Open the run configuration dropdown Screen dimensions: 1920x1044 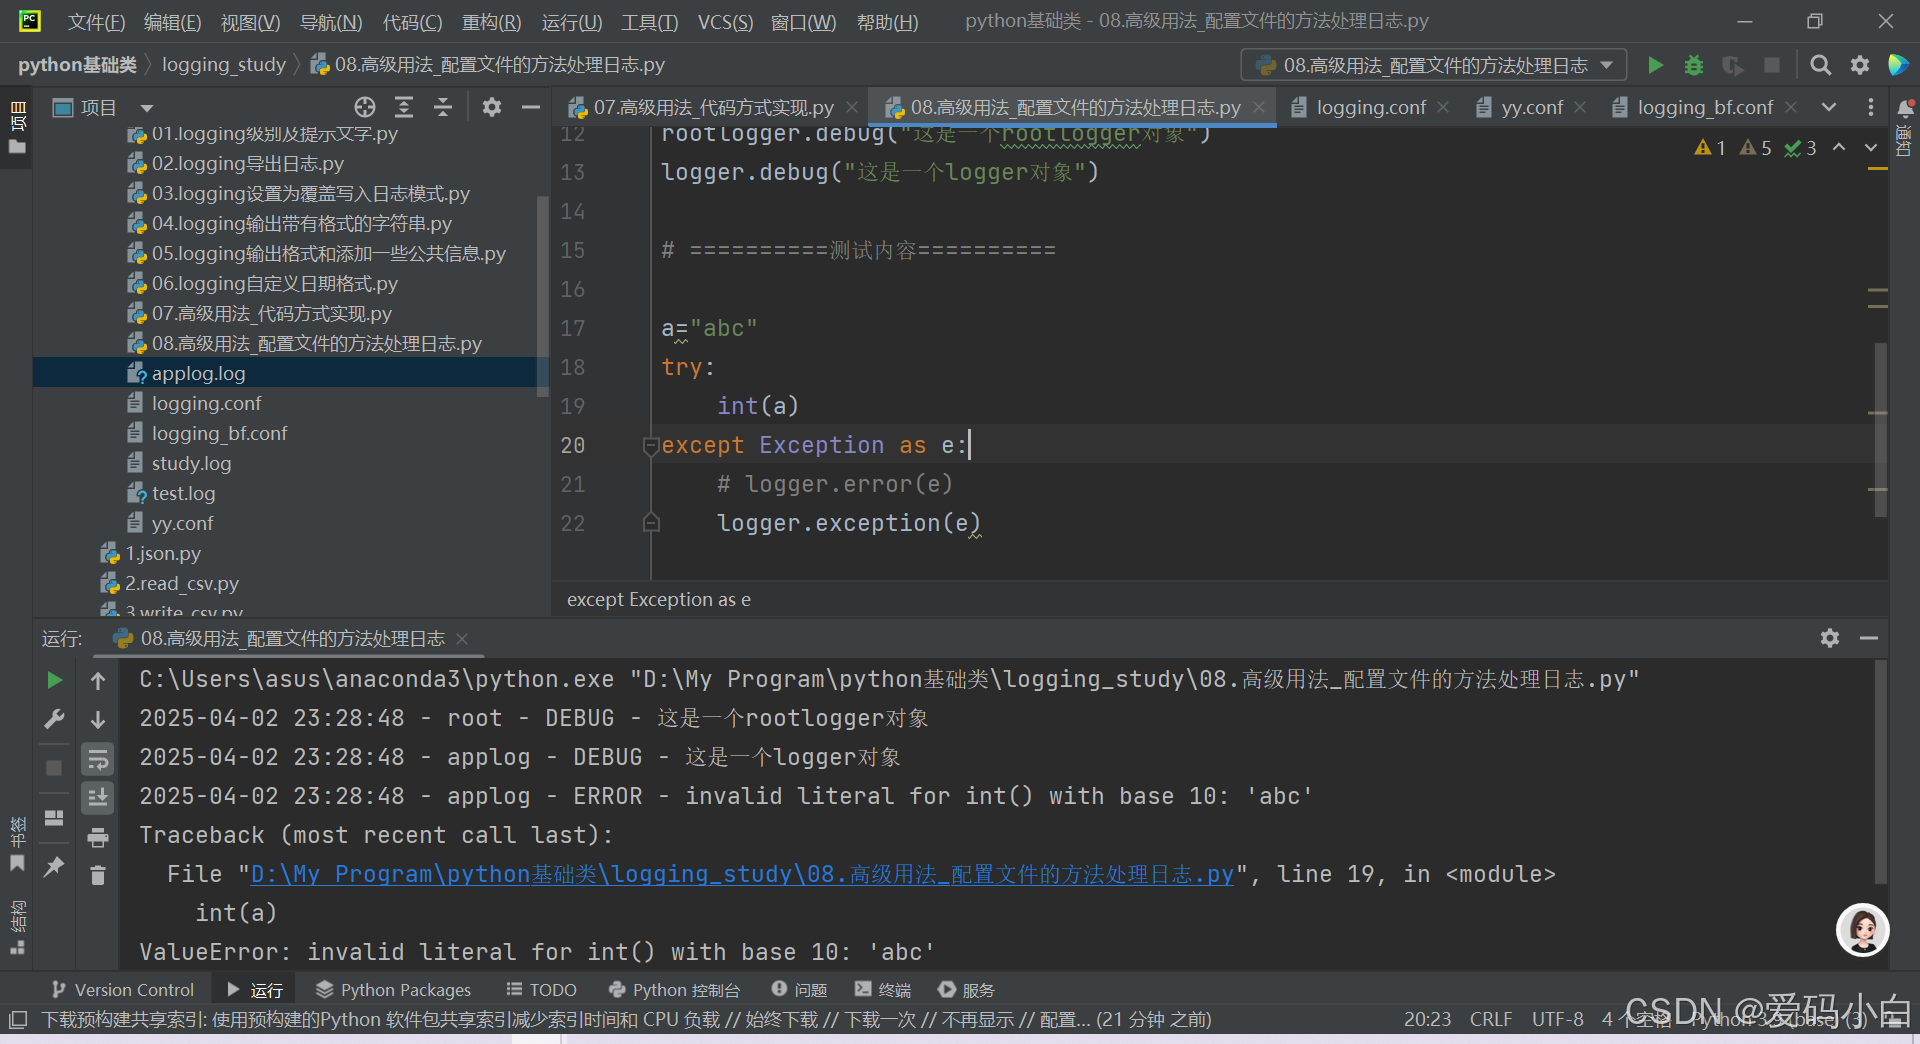pos(1434,65)
